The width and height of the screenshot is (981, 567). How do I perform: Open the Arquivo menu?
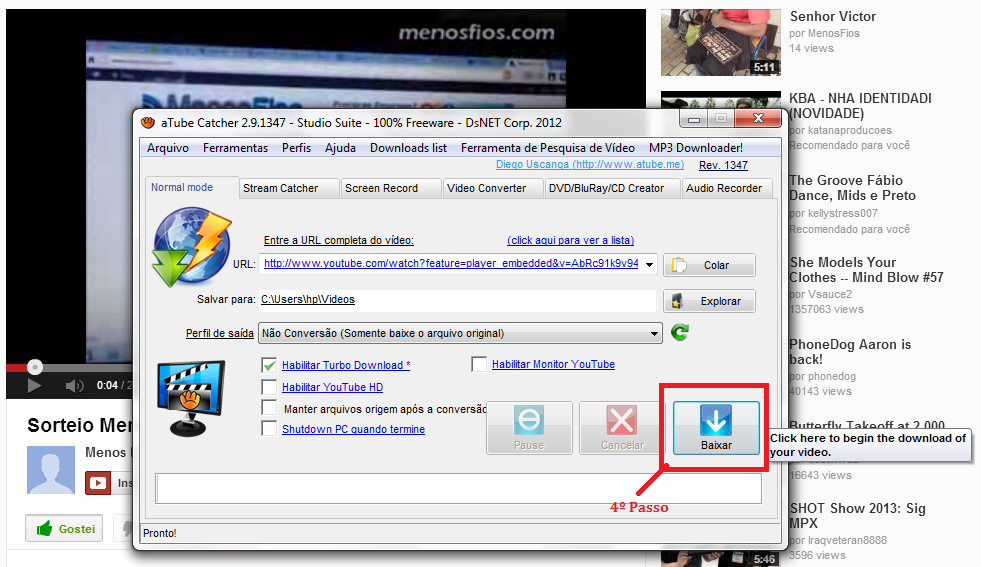tap(168, 148)
